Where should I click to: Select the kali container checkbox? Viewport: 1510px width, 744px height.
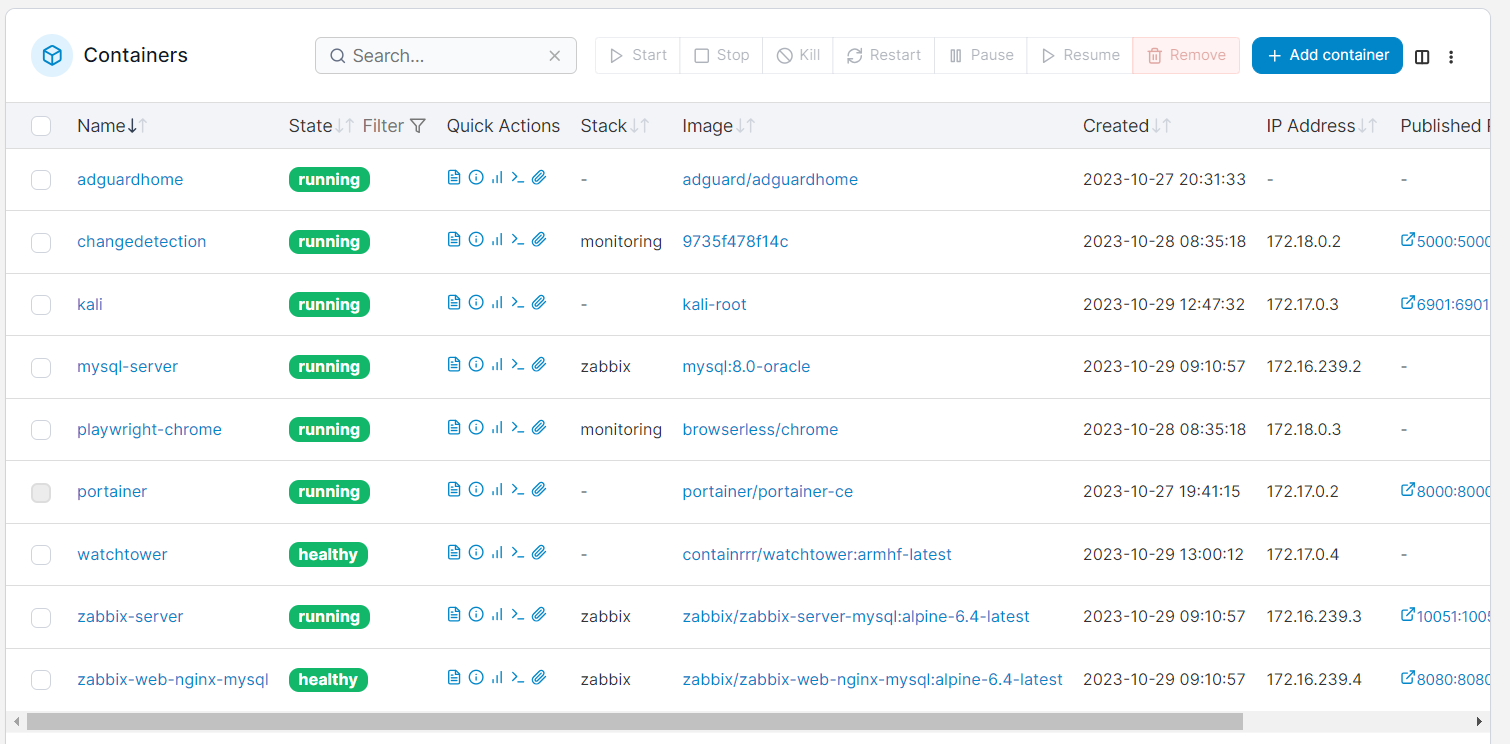(x=41, y=305)
